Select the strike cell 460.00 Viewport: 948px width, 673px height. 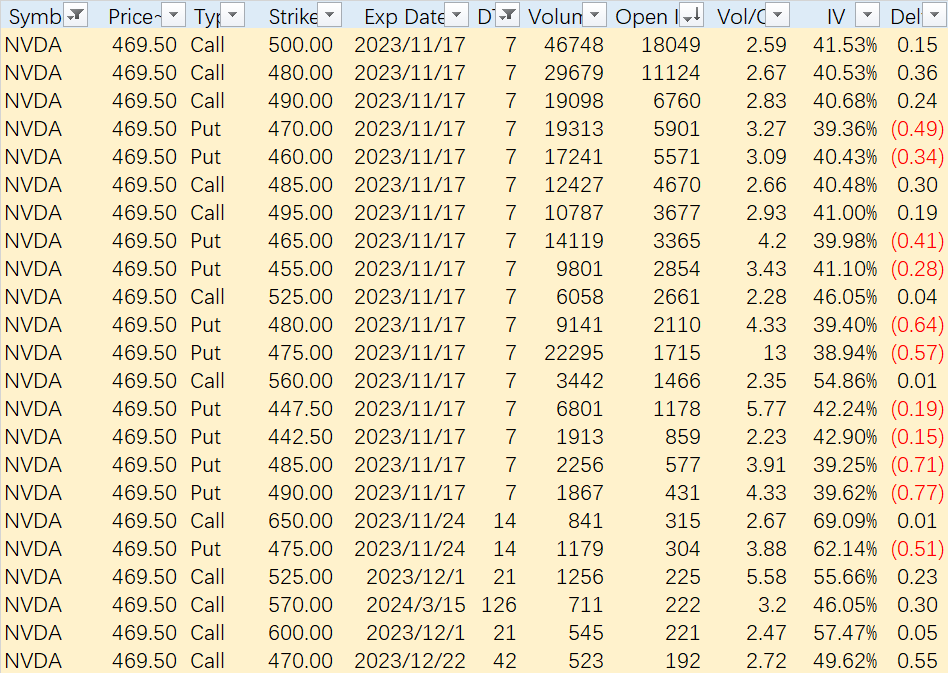coord(300,157)
